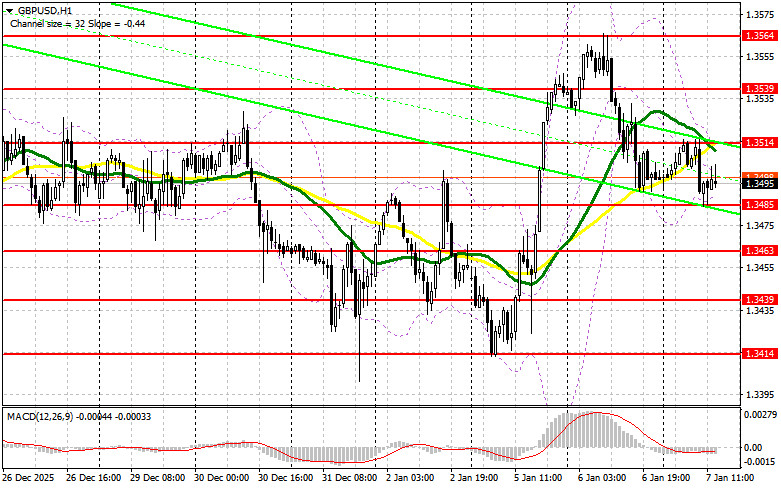Click the 1.3564 red price label
The height and width of the screenshot is (489, 781).
click(760, 35)
